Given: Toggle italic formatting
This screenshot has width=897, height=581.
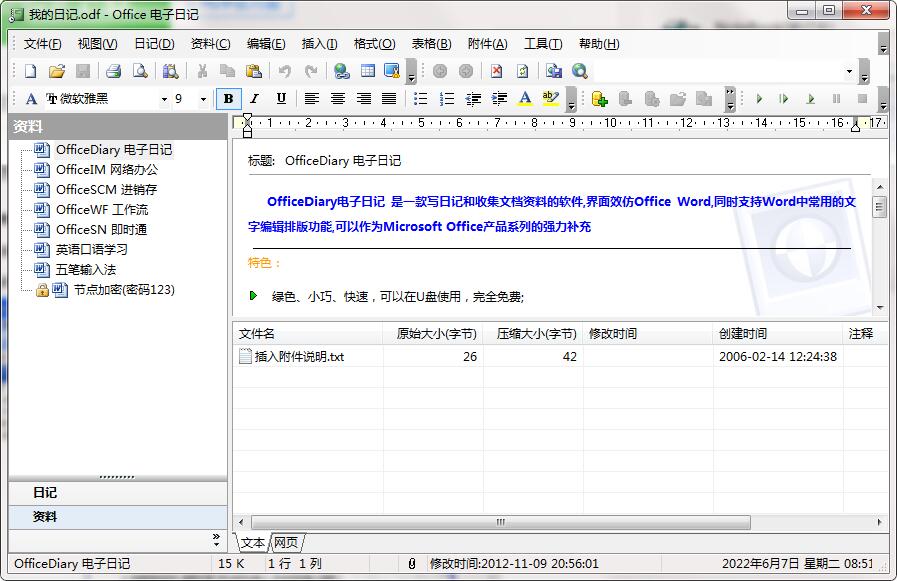Looking at the screenshot, I should coord(255,99).
